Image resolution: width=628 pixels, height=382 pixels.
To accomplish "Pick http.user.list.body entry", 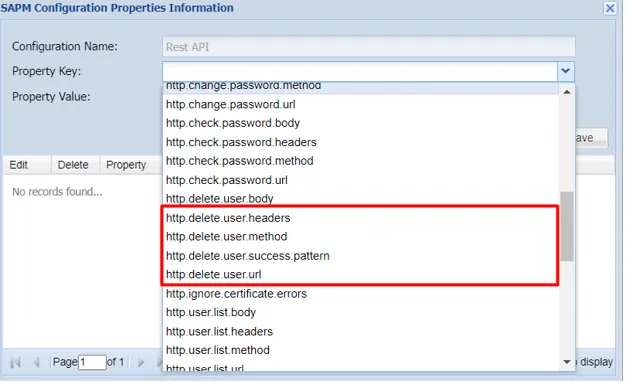I will coord(360,312).
